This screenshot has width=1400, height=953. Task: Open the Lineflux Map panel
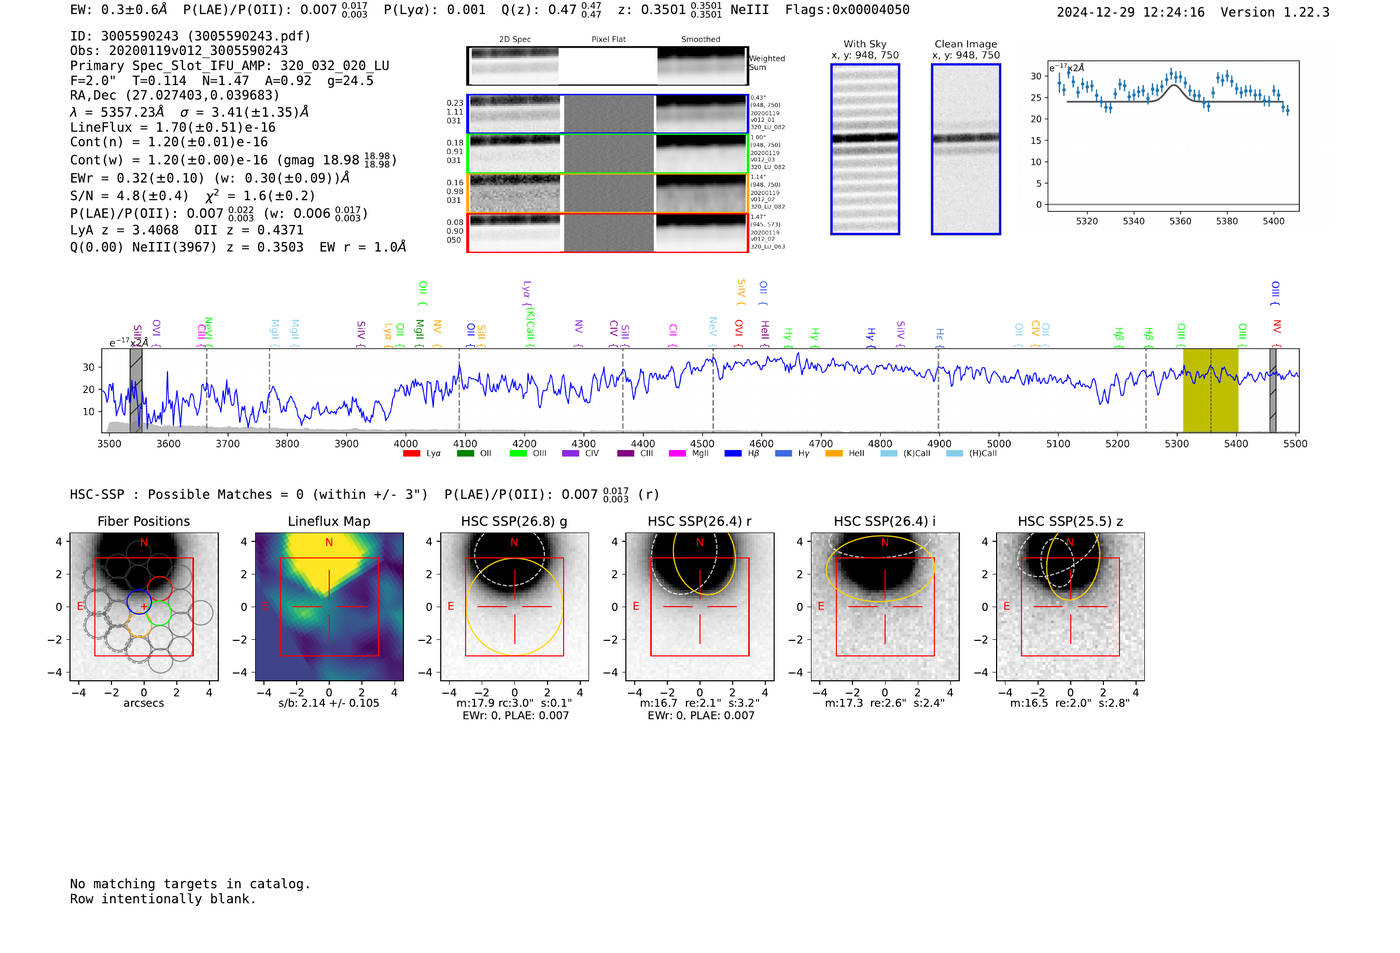[x=329, y=607]
